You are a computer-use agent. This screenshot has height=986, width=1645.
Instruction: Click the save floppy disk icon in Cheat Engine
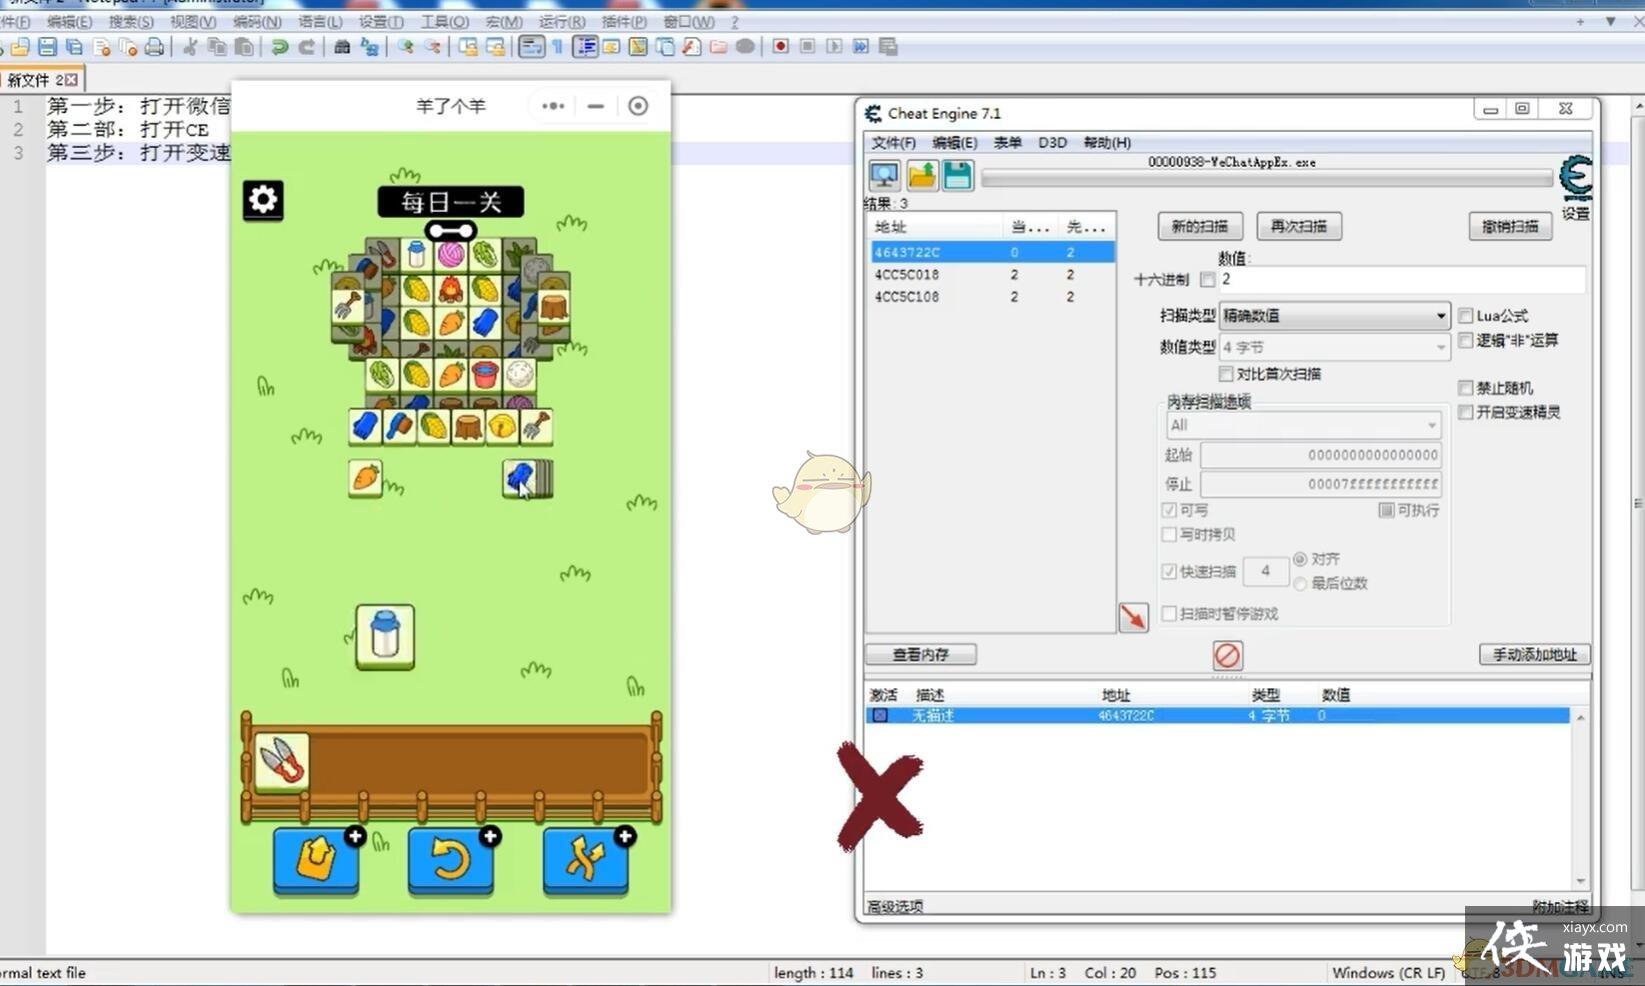point(957,176)
